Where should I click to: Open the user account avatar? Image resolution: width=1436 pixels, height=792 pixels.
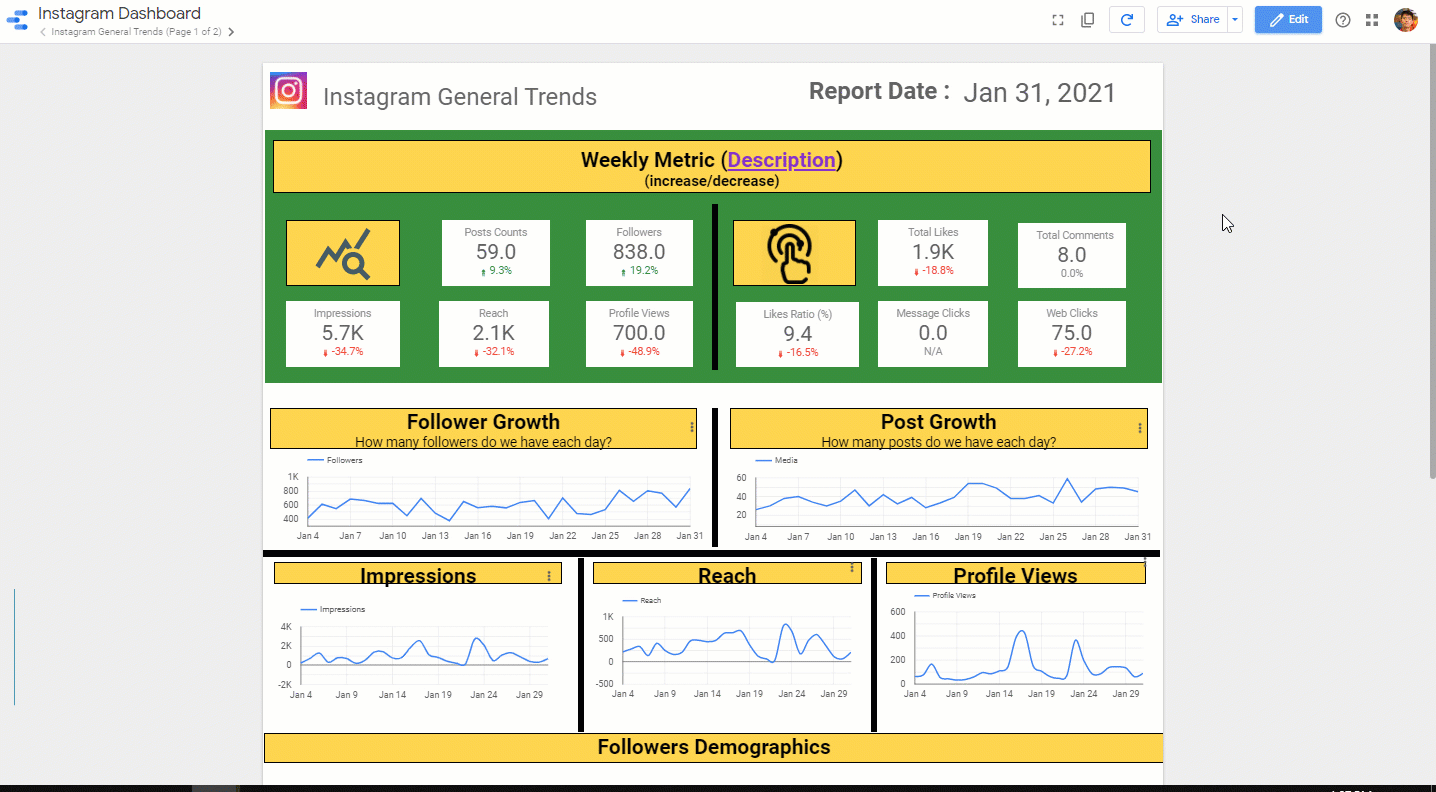coord(1406,20)
